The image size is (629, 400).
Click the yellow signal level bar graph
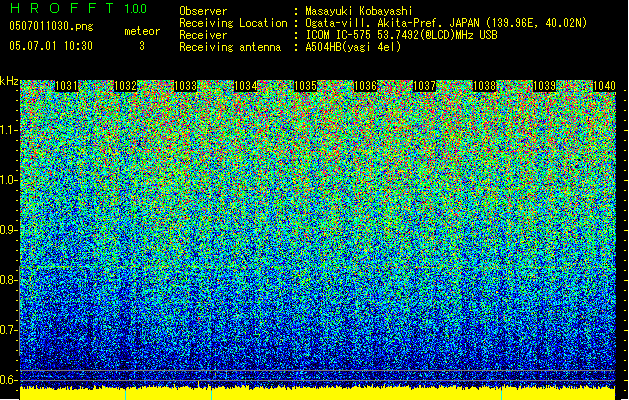(x=317, y=394)
